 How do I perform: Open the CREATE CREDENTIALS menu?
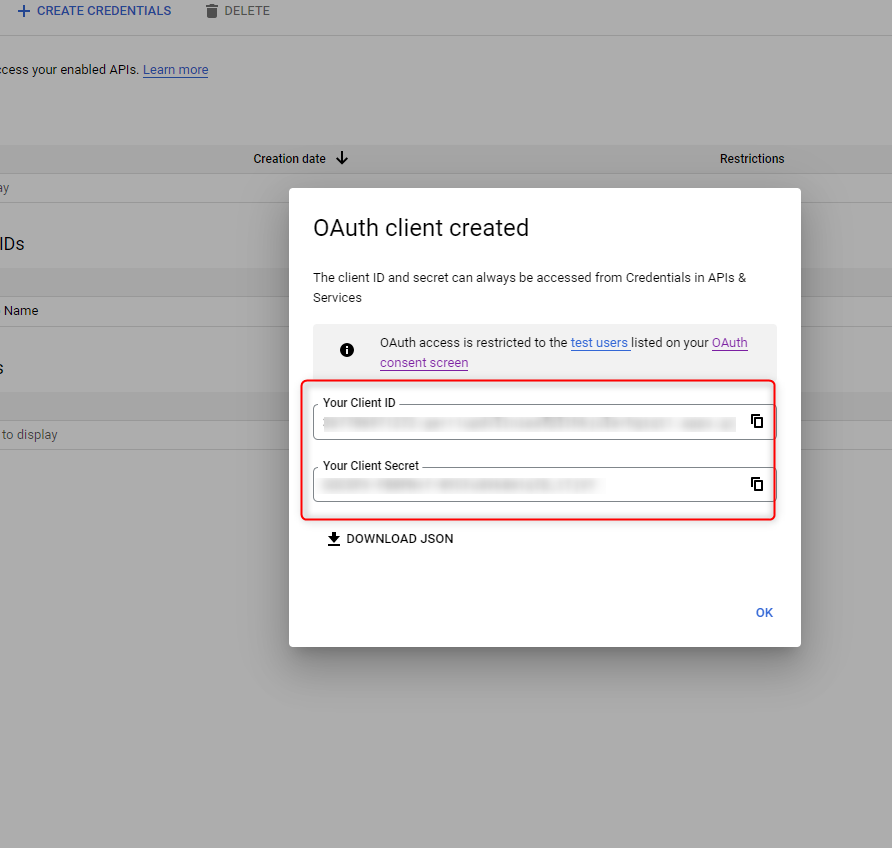point(103,11)
